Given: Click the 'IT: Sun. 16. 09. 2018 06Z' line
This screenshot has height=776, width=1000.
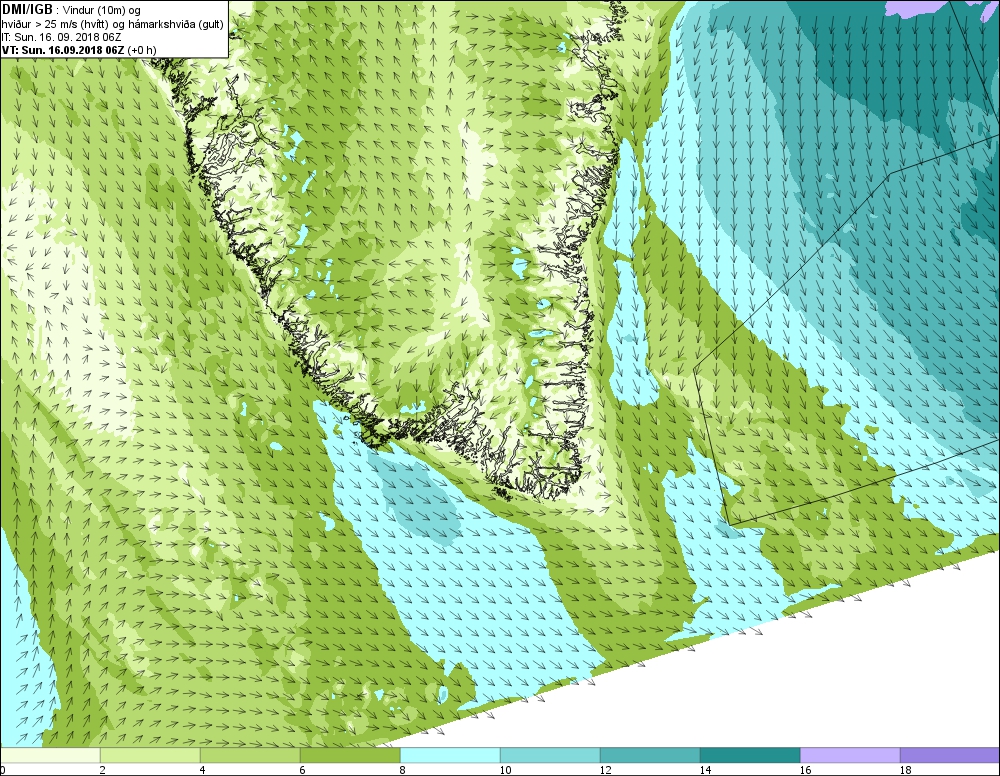Looking at the screenshot, I should coord(62,37).
